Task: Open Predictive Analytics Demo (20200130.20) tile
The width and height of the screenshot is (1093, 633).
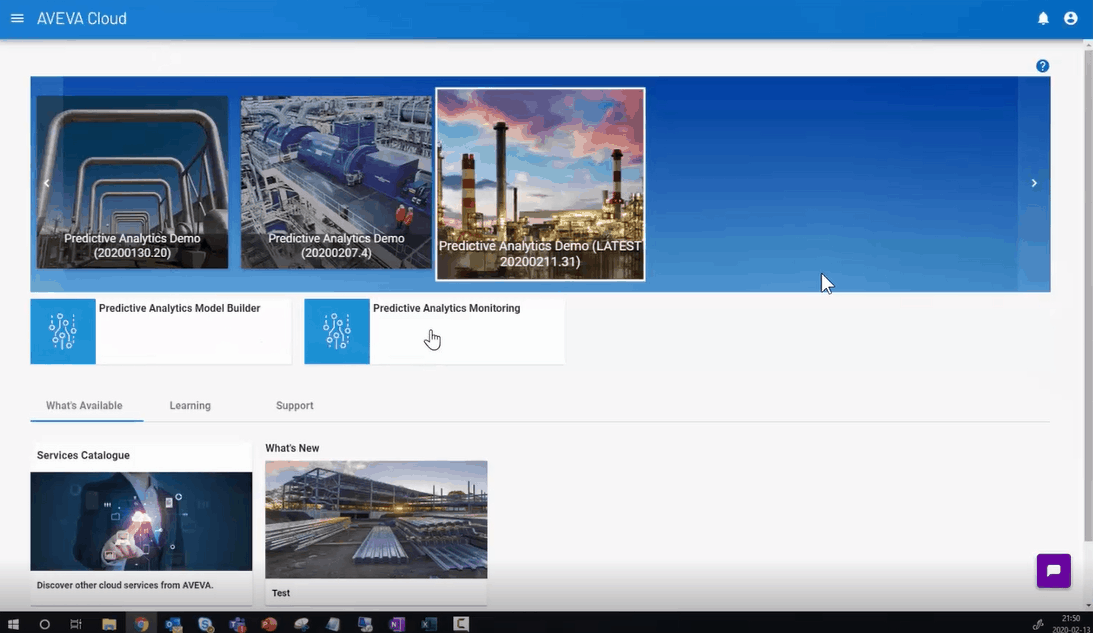Action: tap(132, 182)
